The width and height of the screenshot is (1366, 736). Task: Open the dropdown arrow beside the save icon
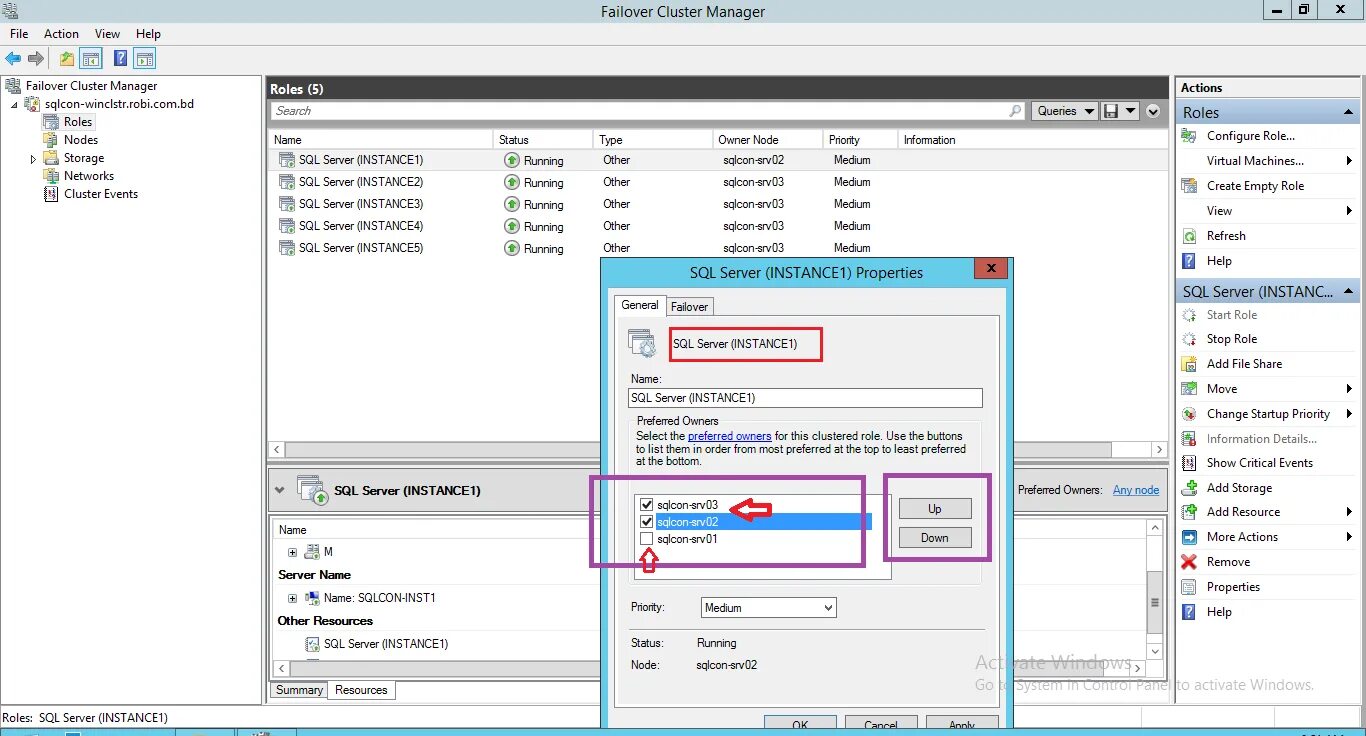(x=1130, y=111)
